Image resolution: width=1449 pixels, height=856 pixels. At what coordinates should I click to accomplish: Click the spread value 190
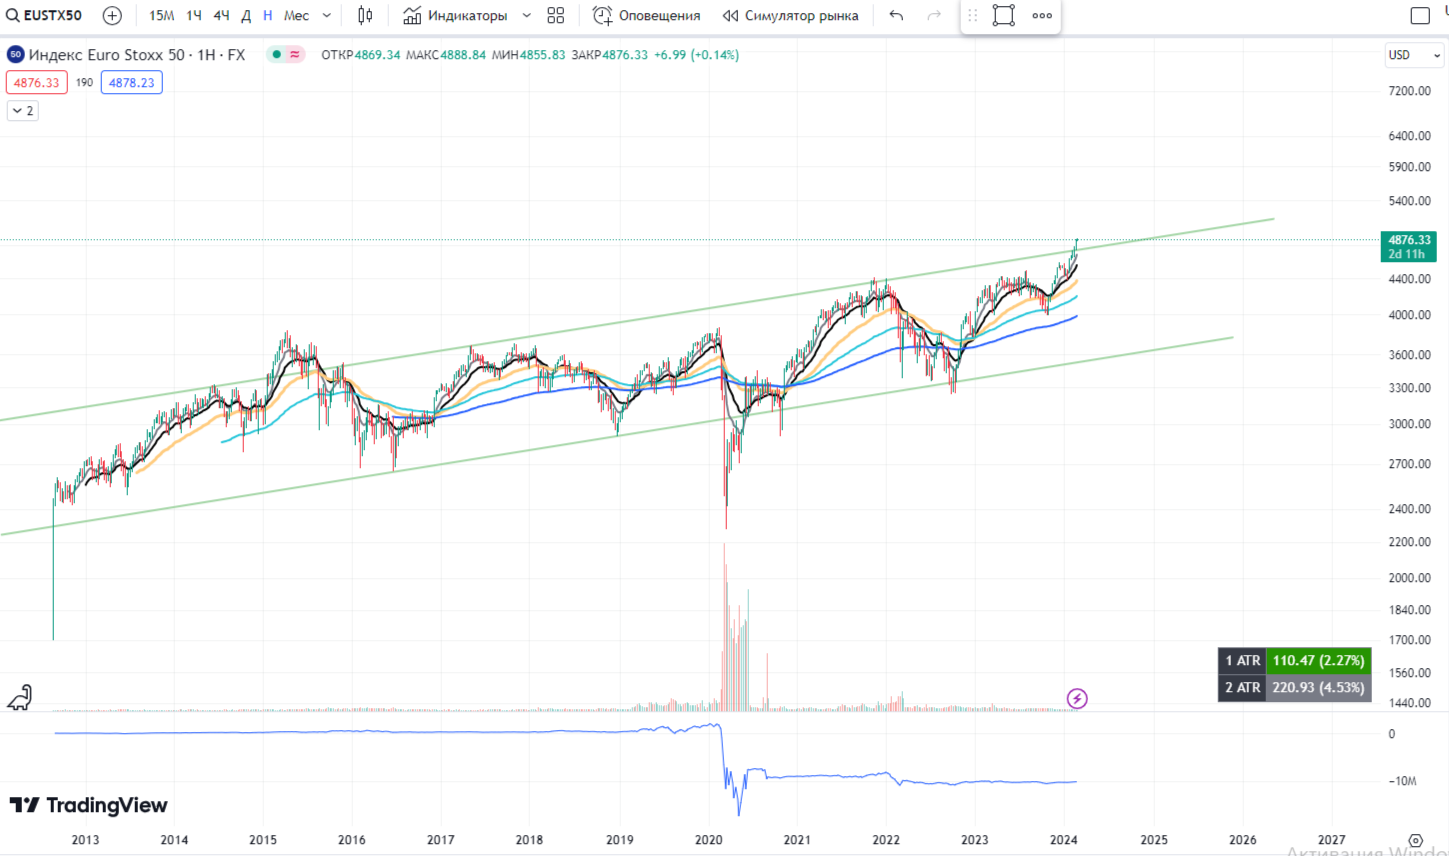tap(84, 82)
